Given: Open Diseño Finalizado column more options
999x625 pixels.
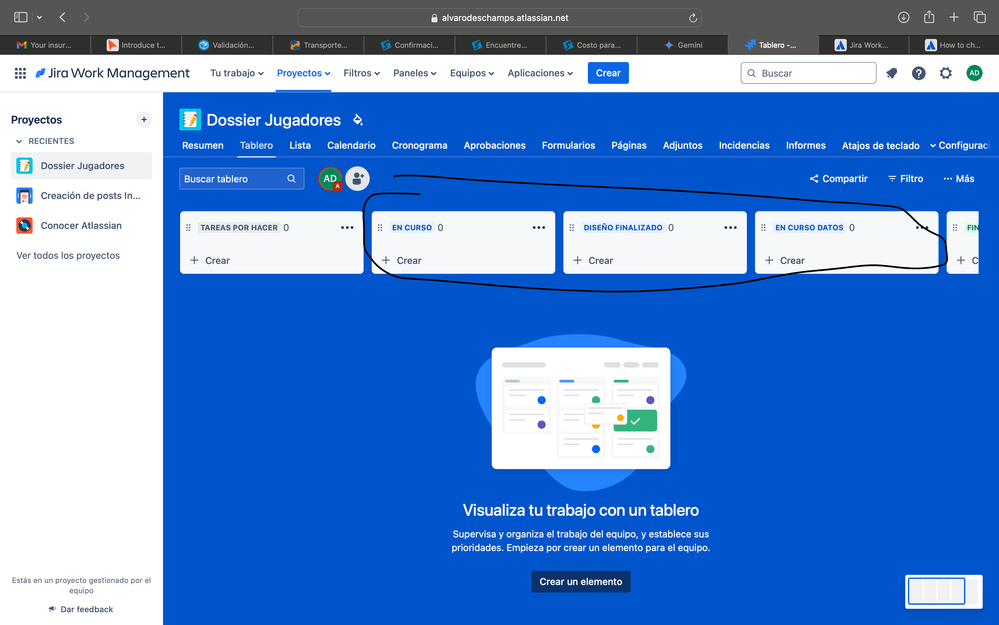Looking at the screenshot, I should coord(731,227).
